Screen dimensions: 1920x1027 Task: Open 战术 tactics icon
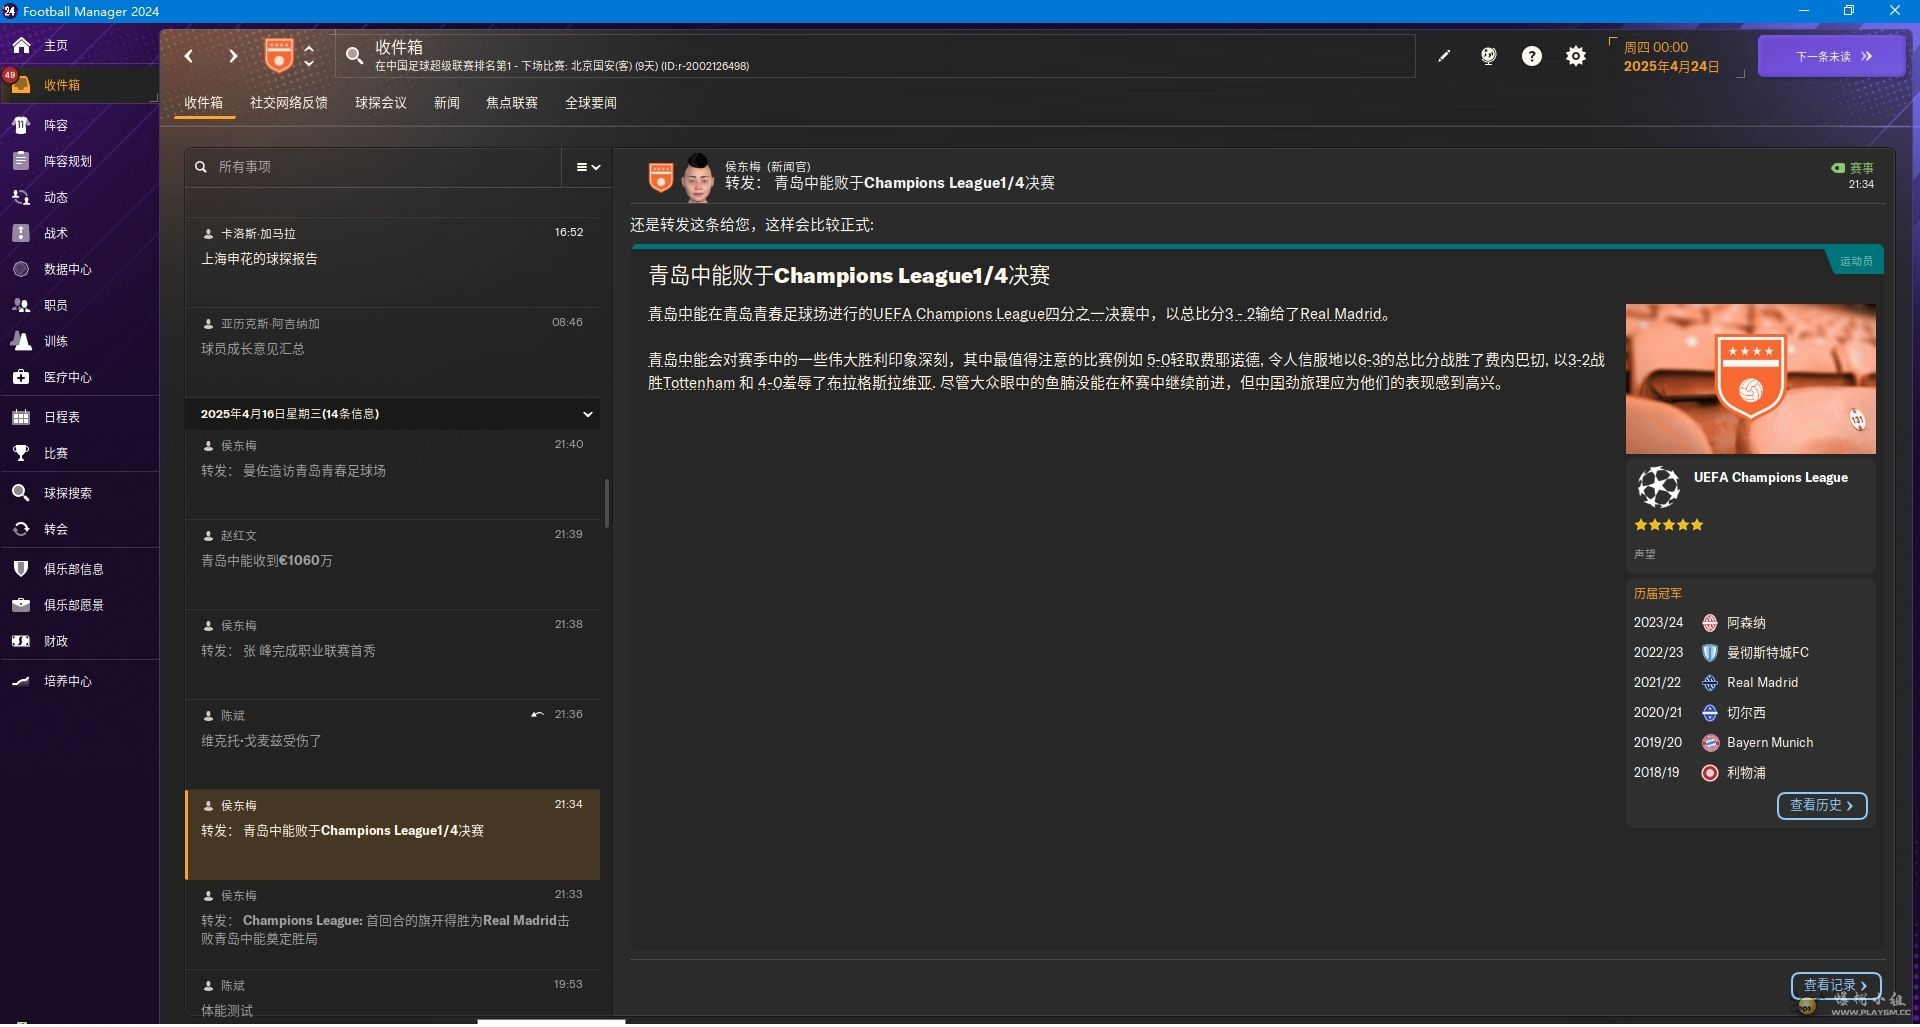click(21, 233)
